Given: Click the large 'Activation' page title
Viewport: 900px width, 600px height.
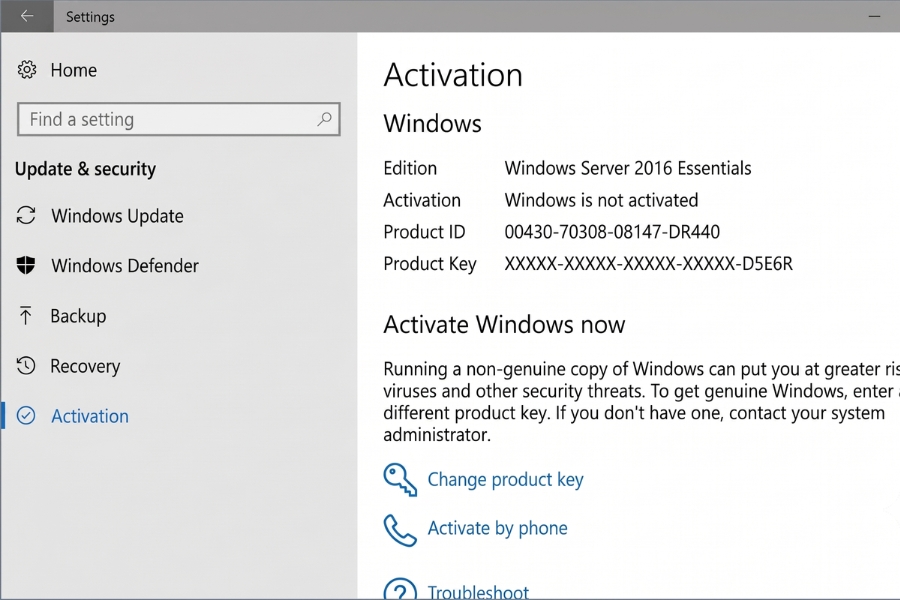Looking at the screenshot, I should (453, 75).
